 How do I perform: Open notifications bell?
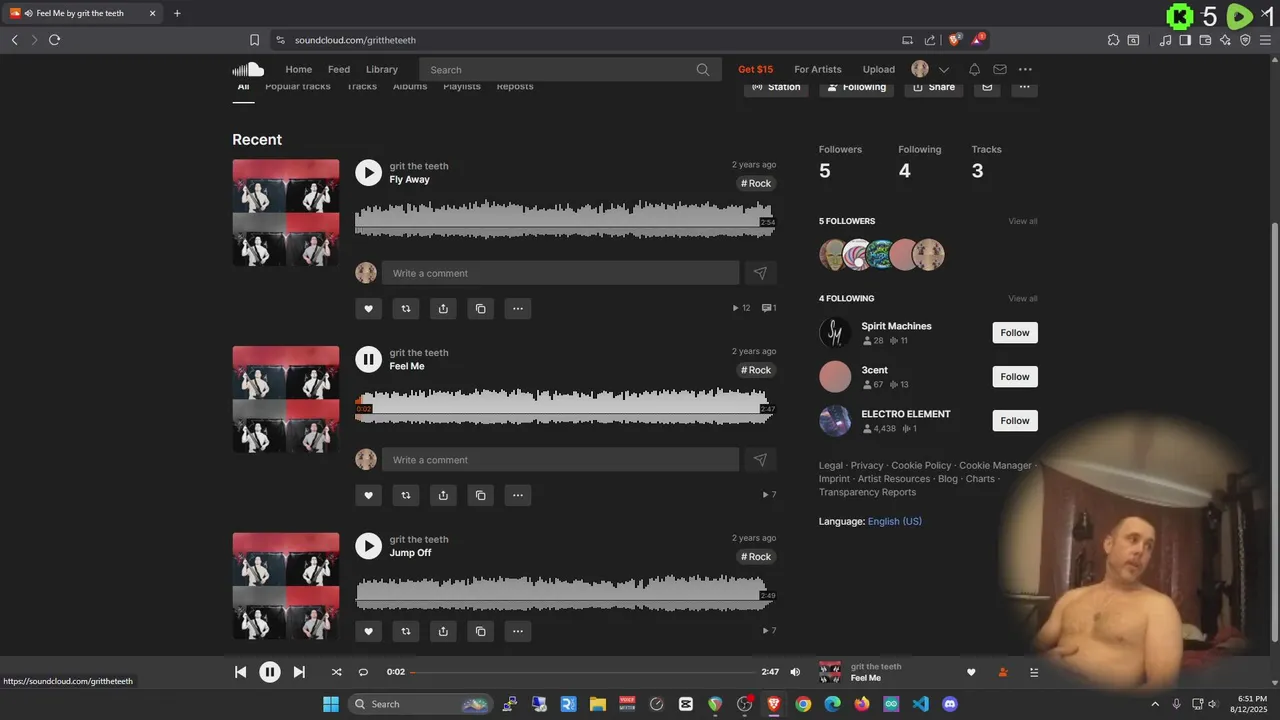974,69
